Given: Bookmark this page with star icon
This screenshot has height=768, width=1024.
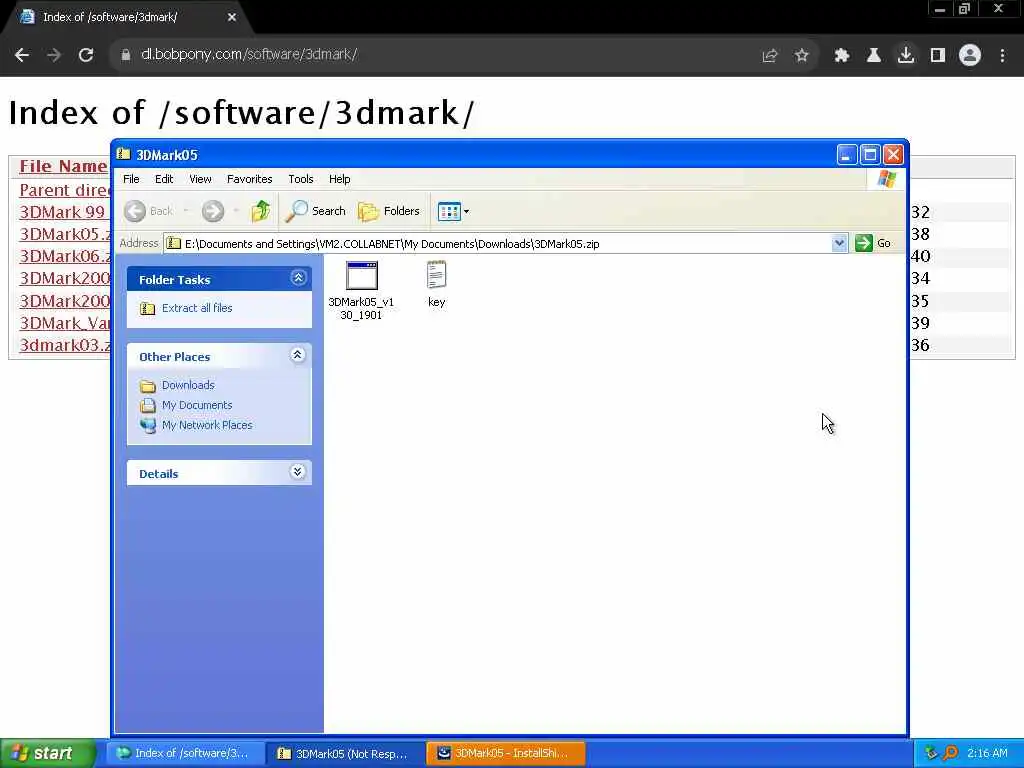Looking at the screenshot, I should 801,56.
